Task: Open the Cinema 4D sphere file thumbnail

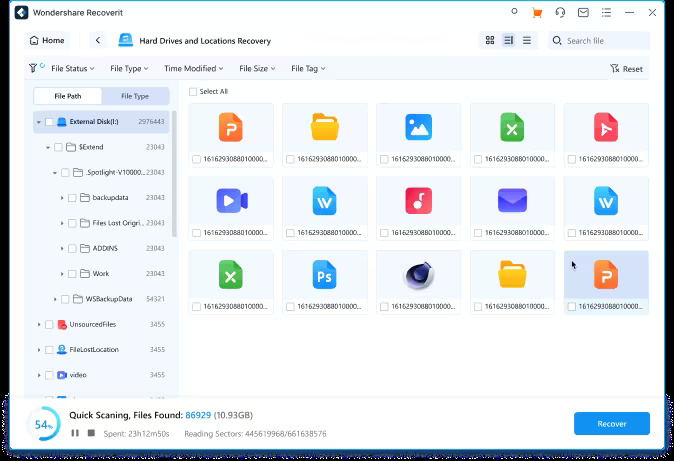Action: point(418,275)
